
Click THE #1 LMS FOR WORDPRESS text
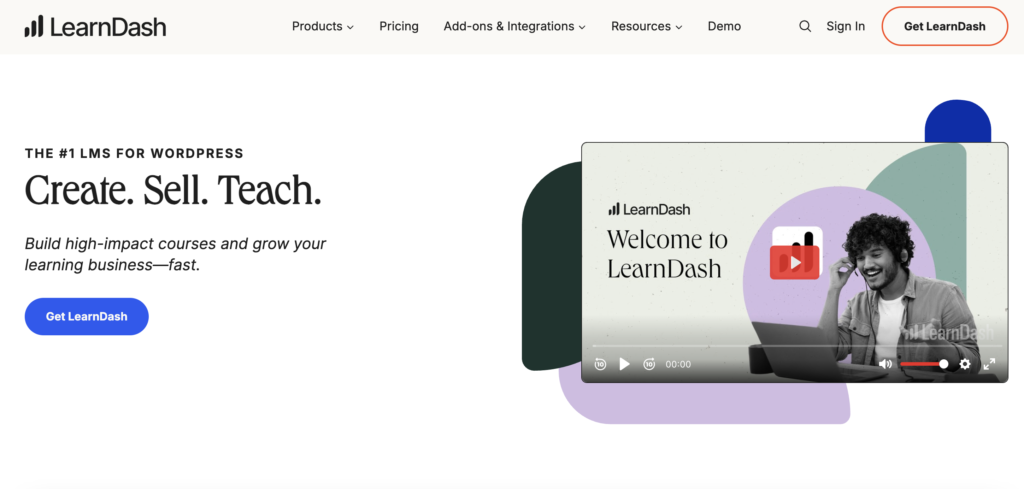pos(134,153)
